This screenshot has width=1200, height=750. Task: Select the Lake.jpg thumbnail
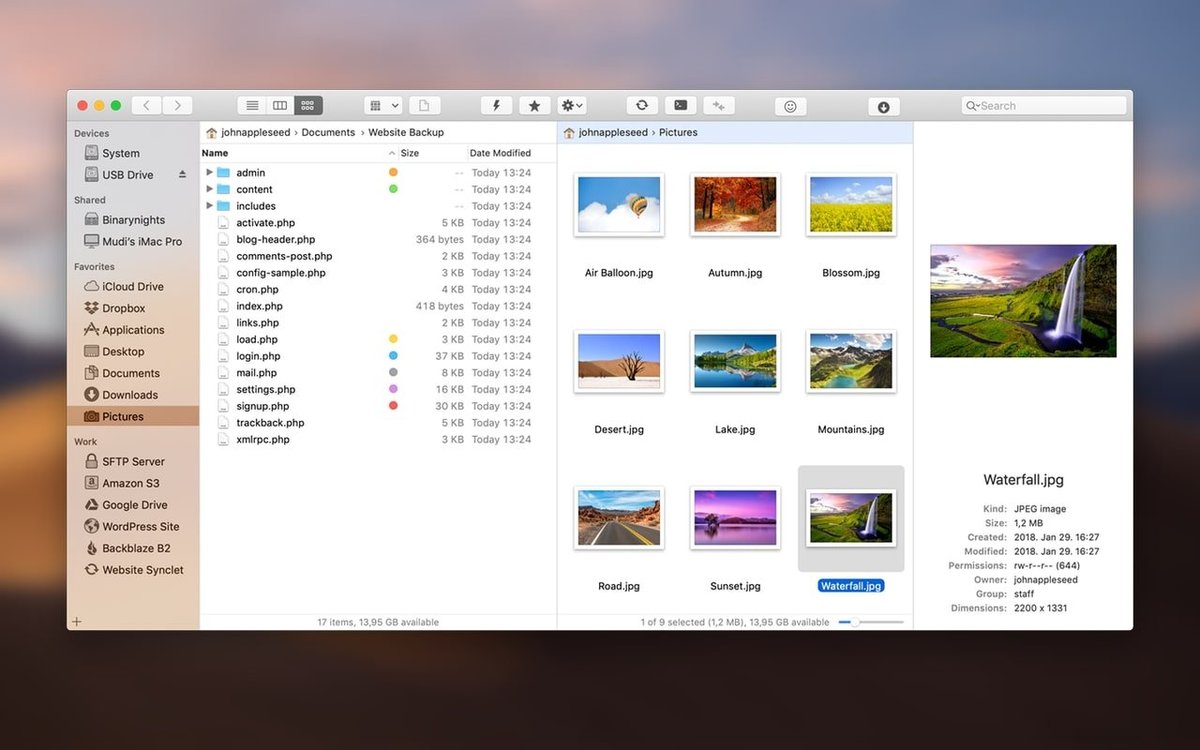735,361
